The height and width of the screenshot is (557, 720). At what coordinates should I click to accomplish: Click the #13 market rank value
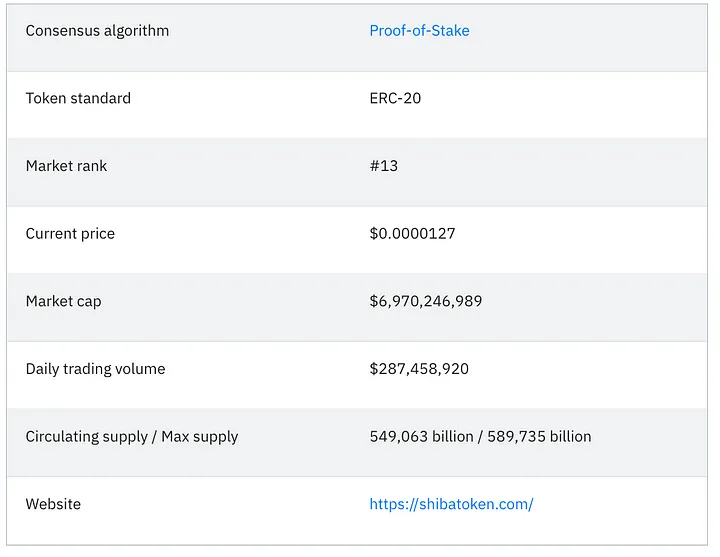pyautogui.click(x=384, y=166)
